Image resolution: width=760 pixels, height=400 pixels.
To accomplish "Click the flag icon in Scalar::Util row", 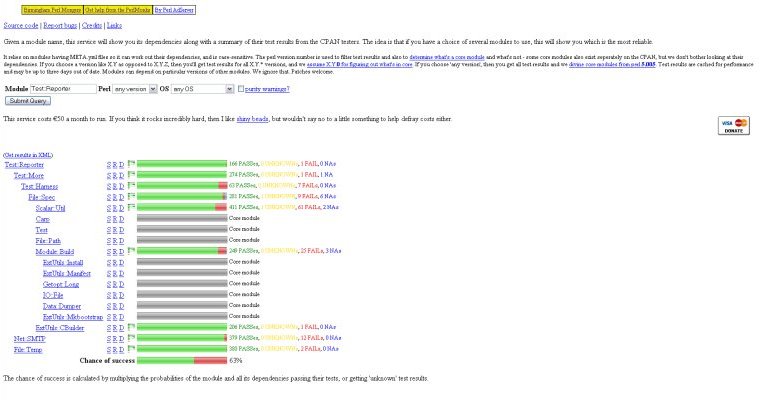I will 131,207.
